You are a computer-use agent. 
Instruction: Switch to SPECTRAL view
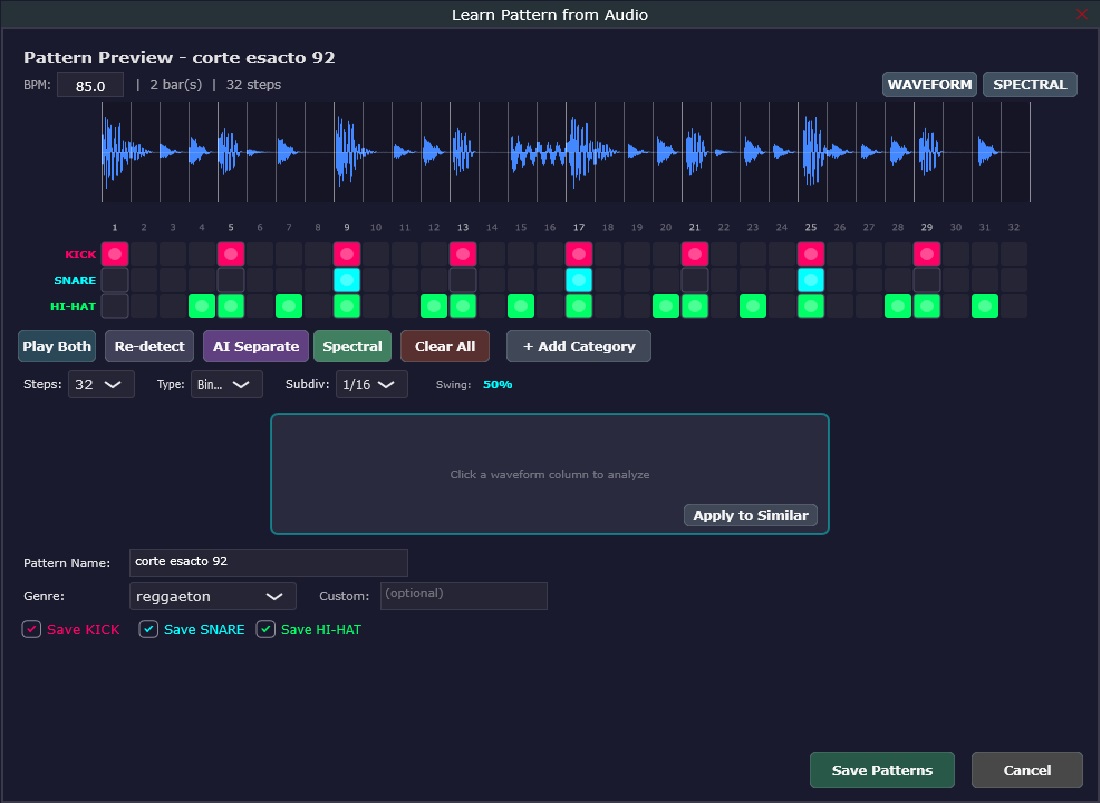(1030, 84)
